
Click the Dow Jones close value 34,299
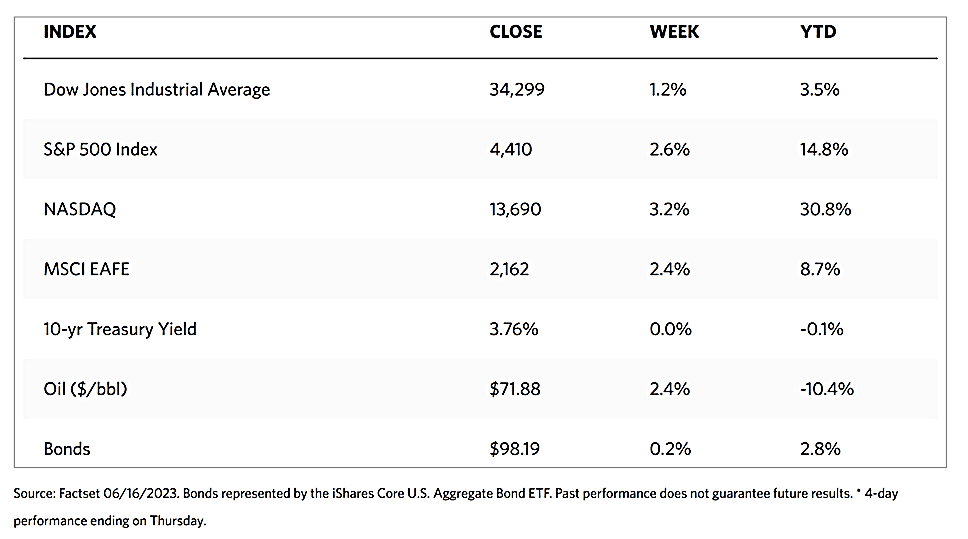click(x=518, y=89)
